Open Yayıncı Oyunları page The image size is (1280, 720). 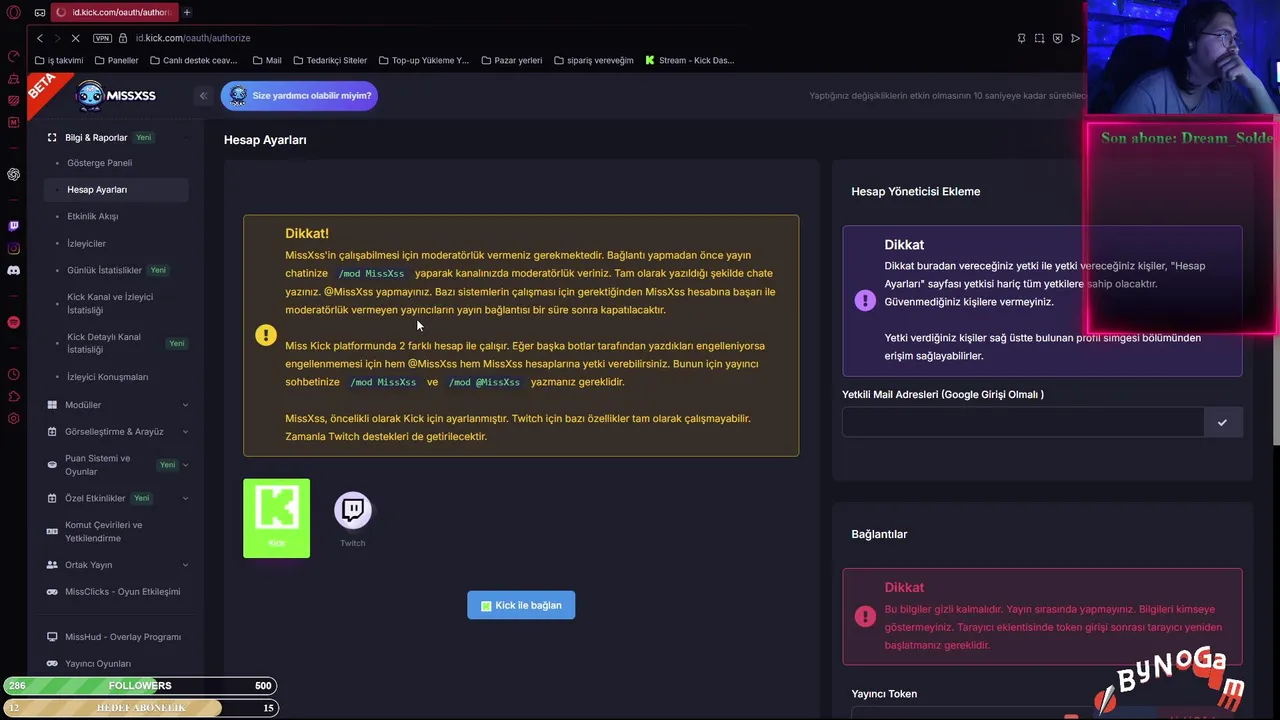(x=98, y=663)
